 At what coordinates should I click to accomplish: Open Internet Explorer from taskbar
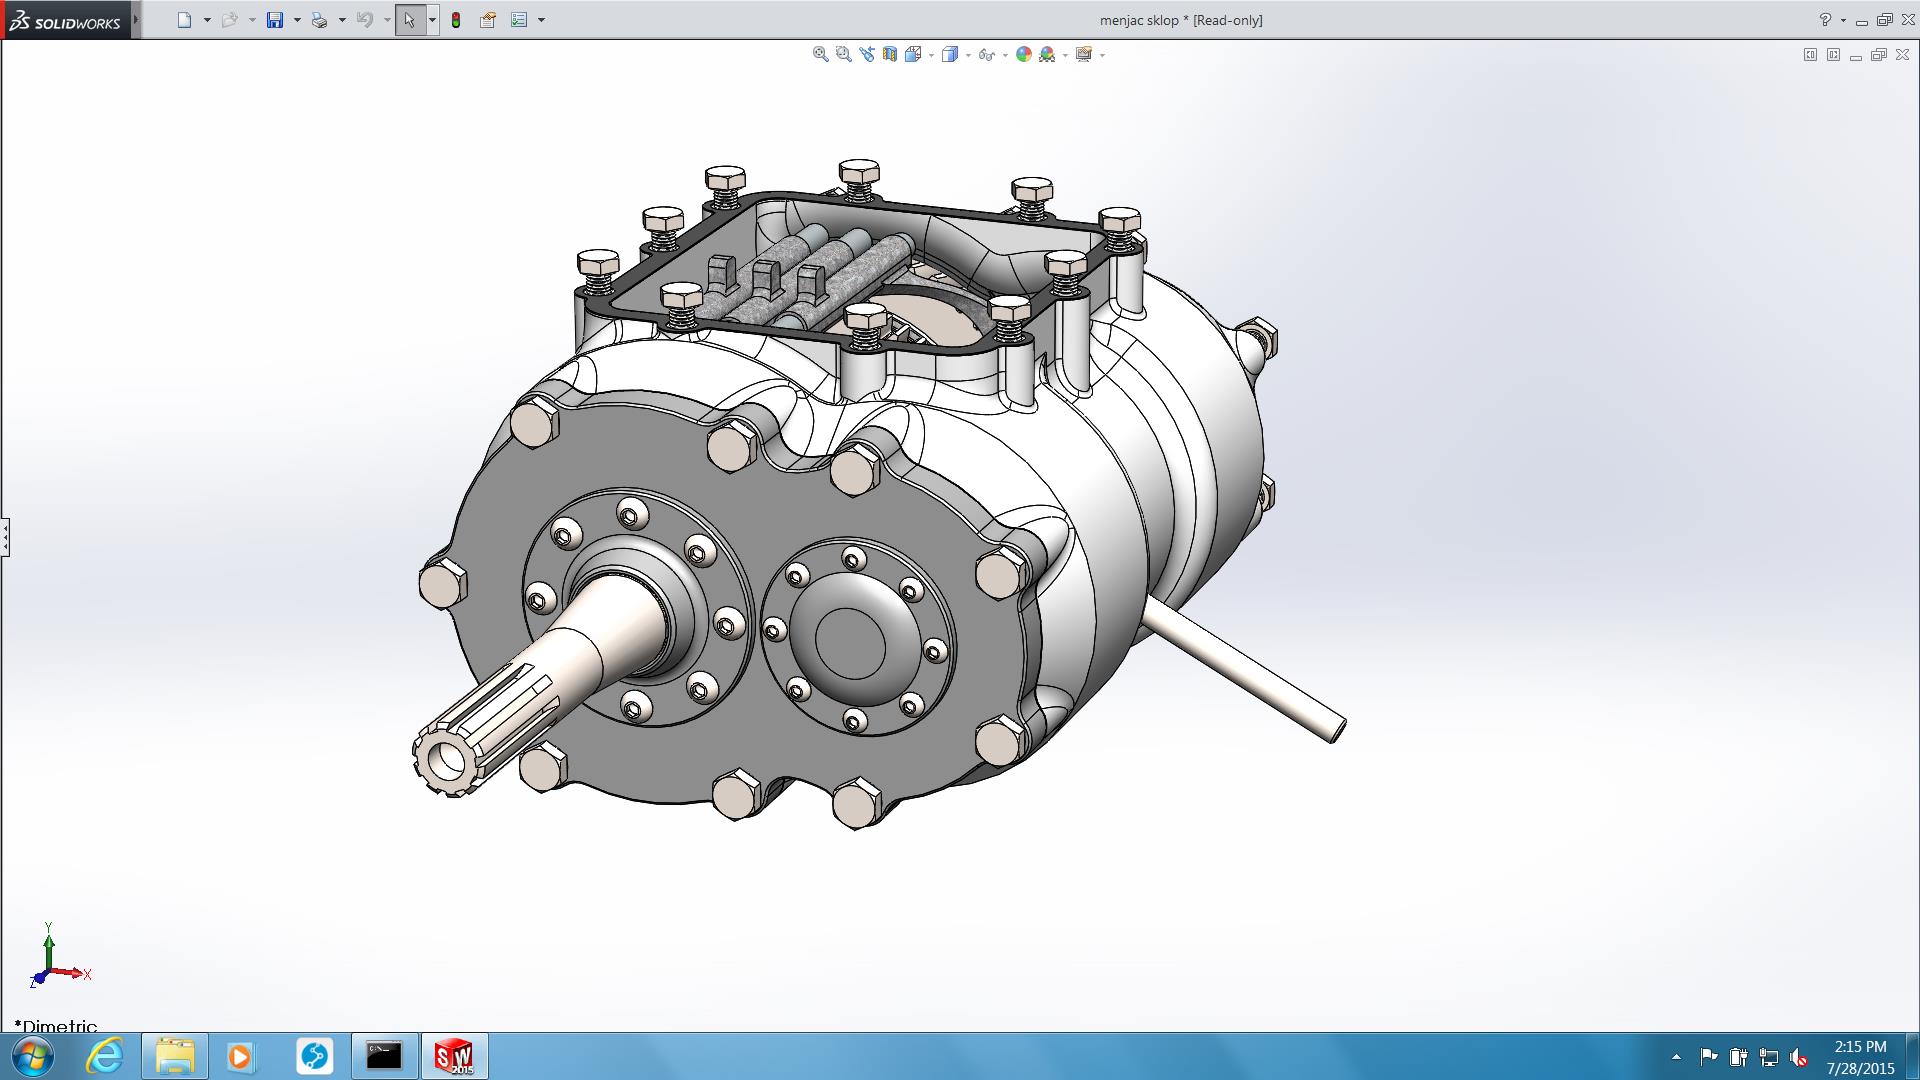click(105, 1056)
